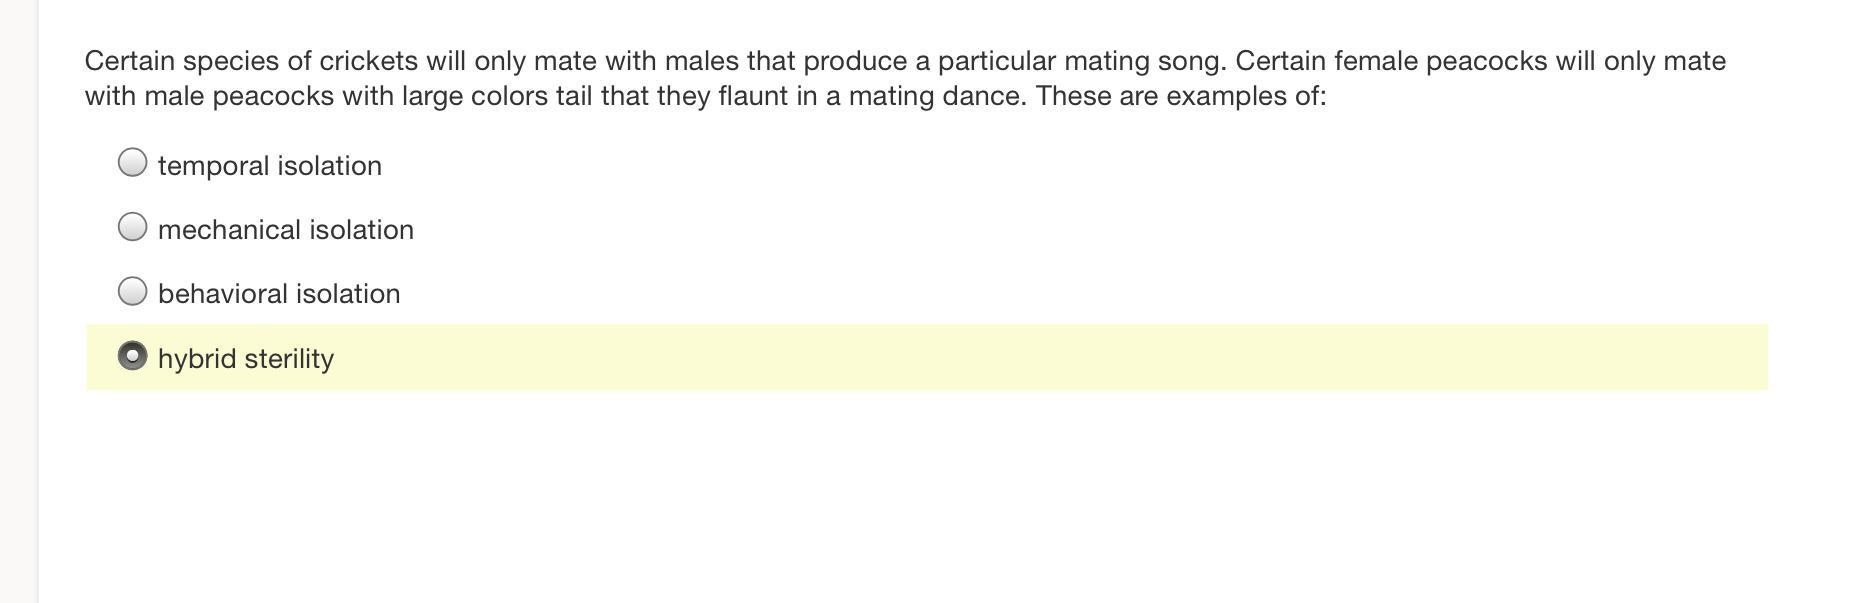Click the phrase 'These are examples of:'
1865x603 pixels.
pos(1181,96)
